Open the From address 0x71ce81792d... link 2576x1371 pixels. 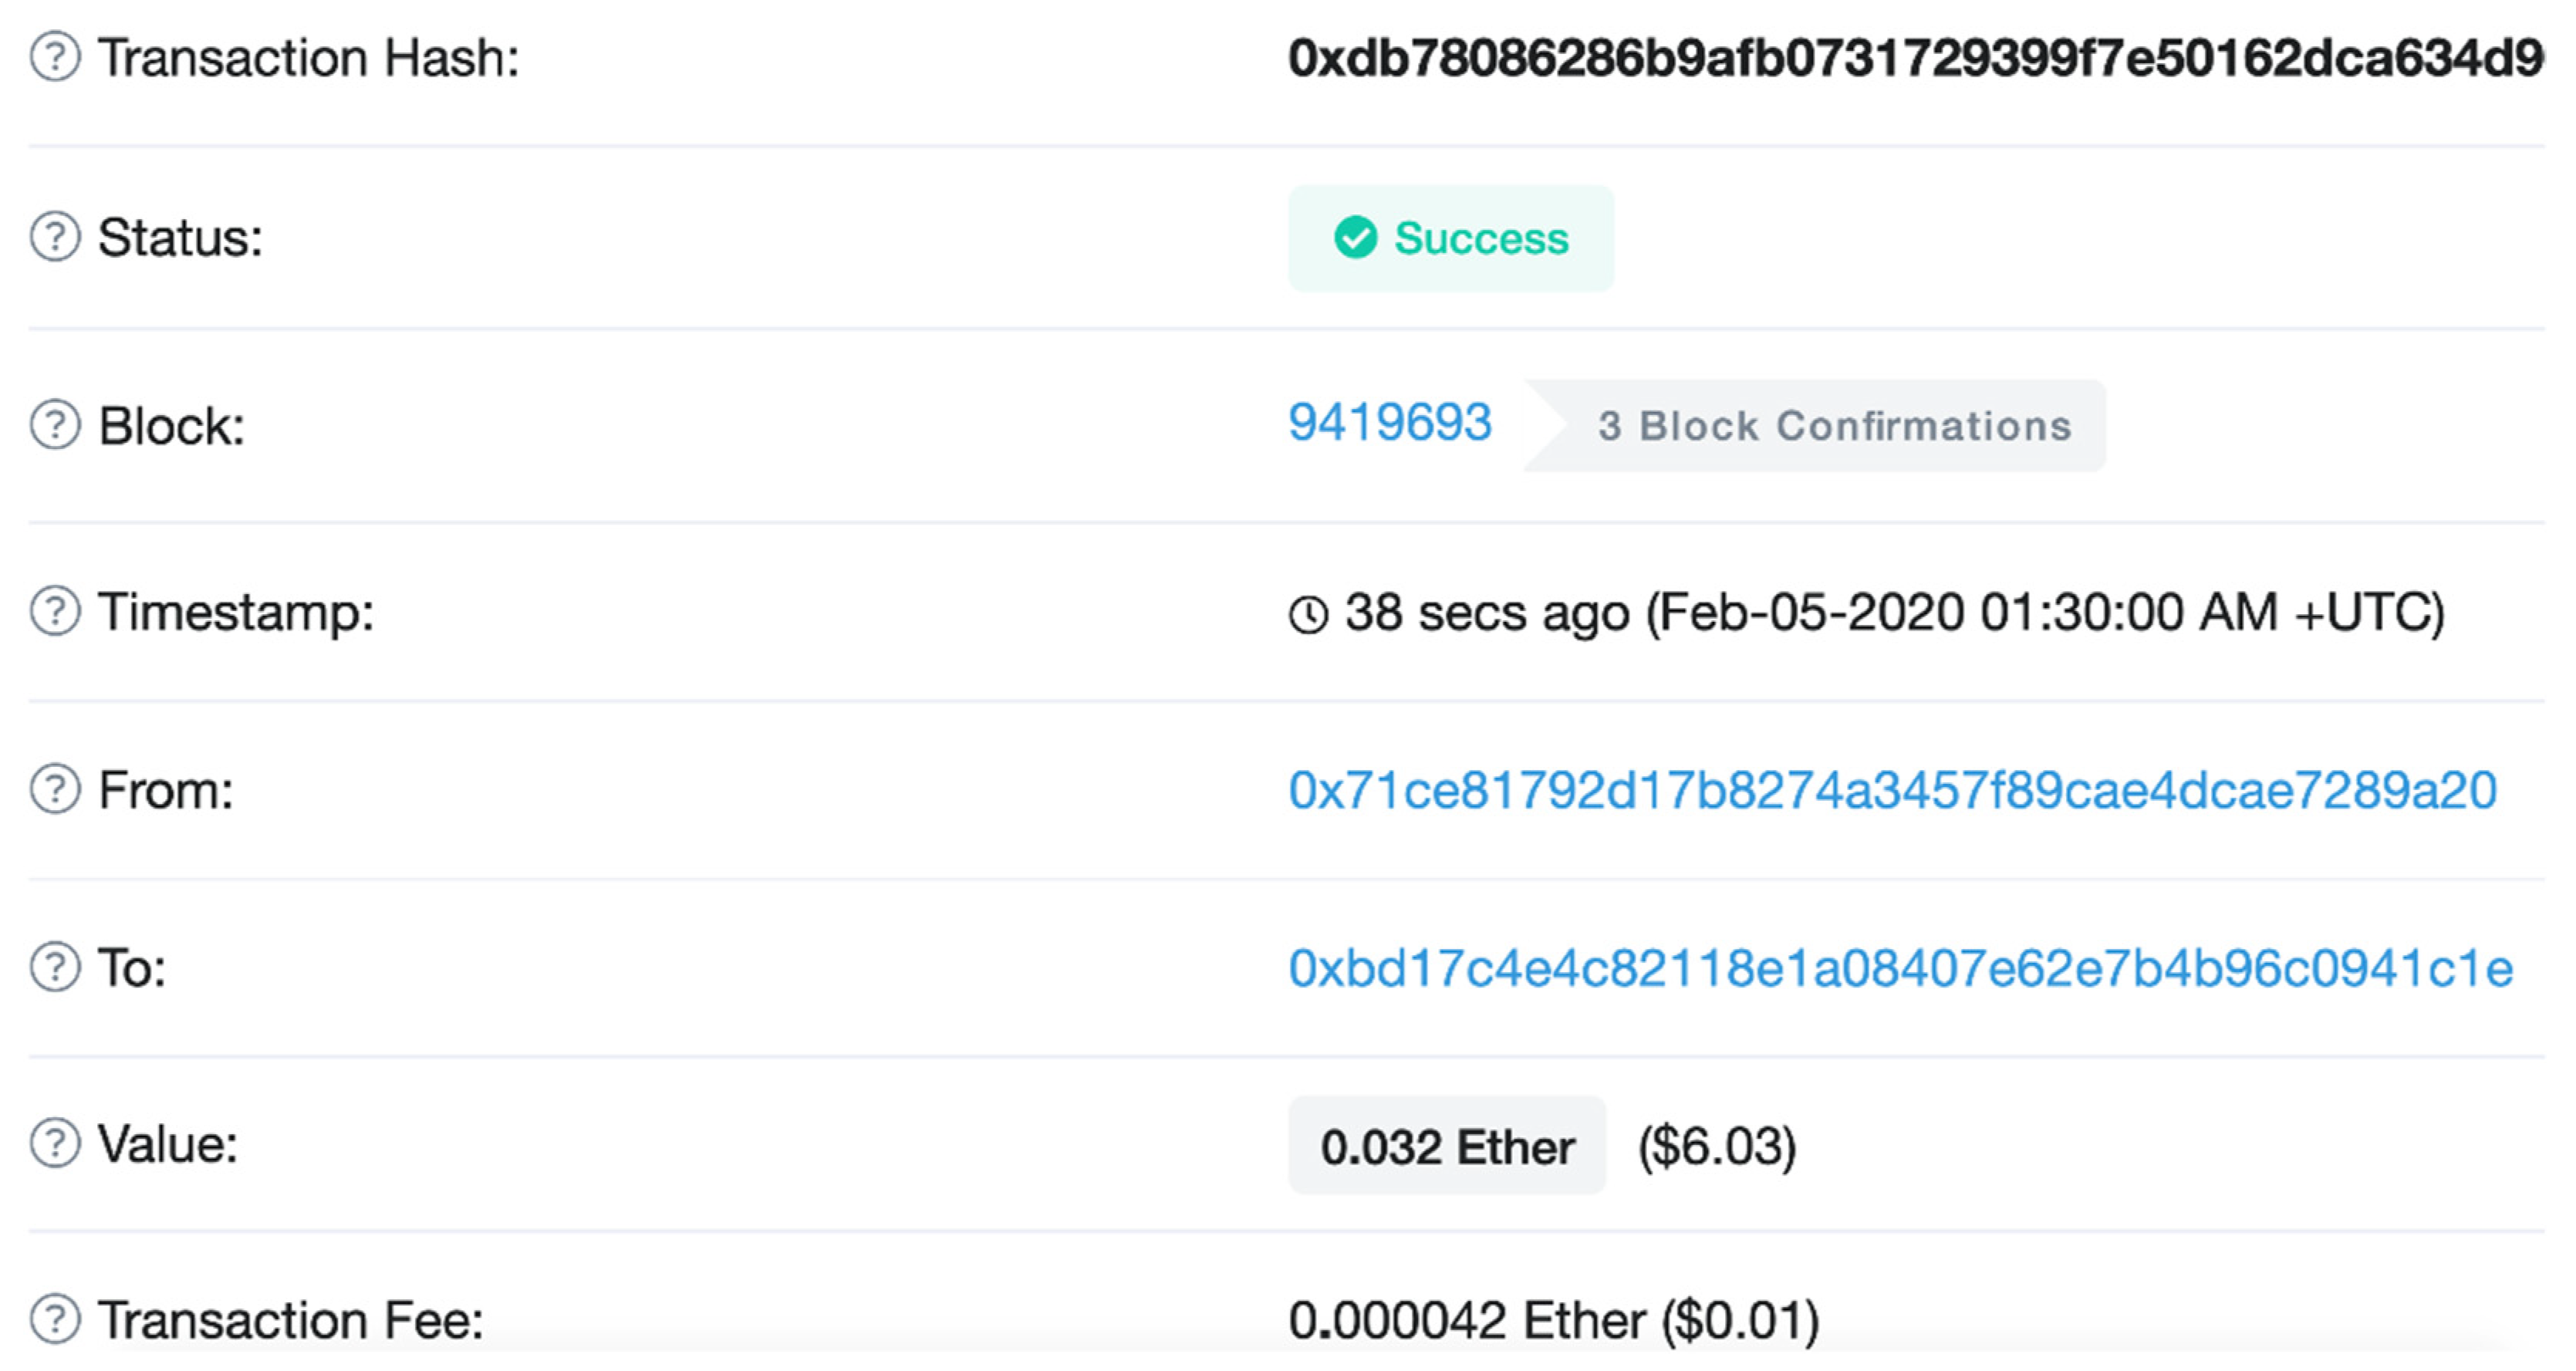[1892, 790]
